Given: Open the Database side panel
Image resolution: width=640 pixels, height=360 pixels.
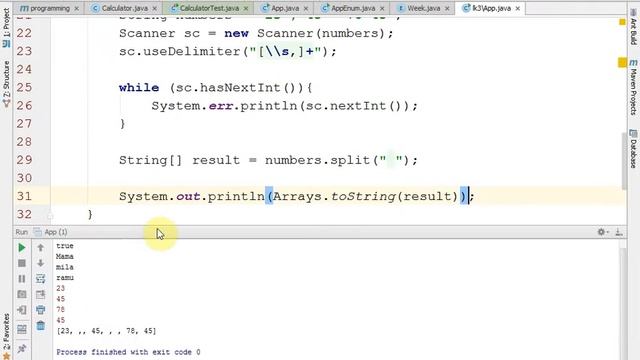Looking at the screenshot, I should [x=633, y=149].
